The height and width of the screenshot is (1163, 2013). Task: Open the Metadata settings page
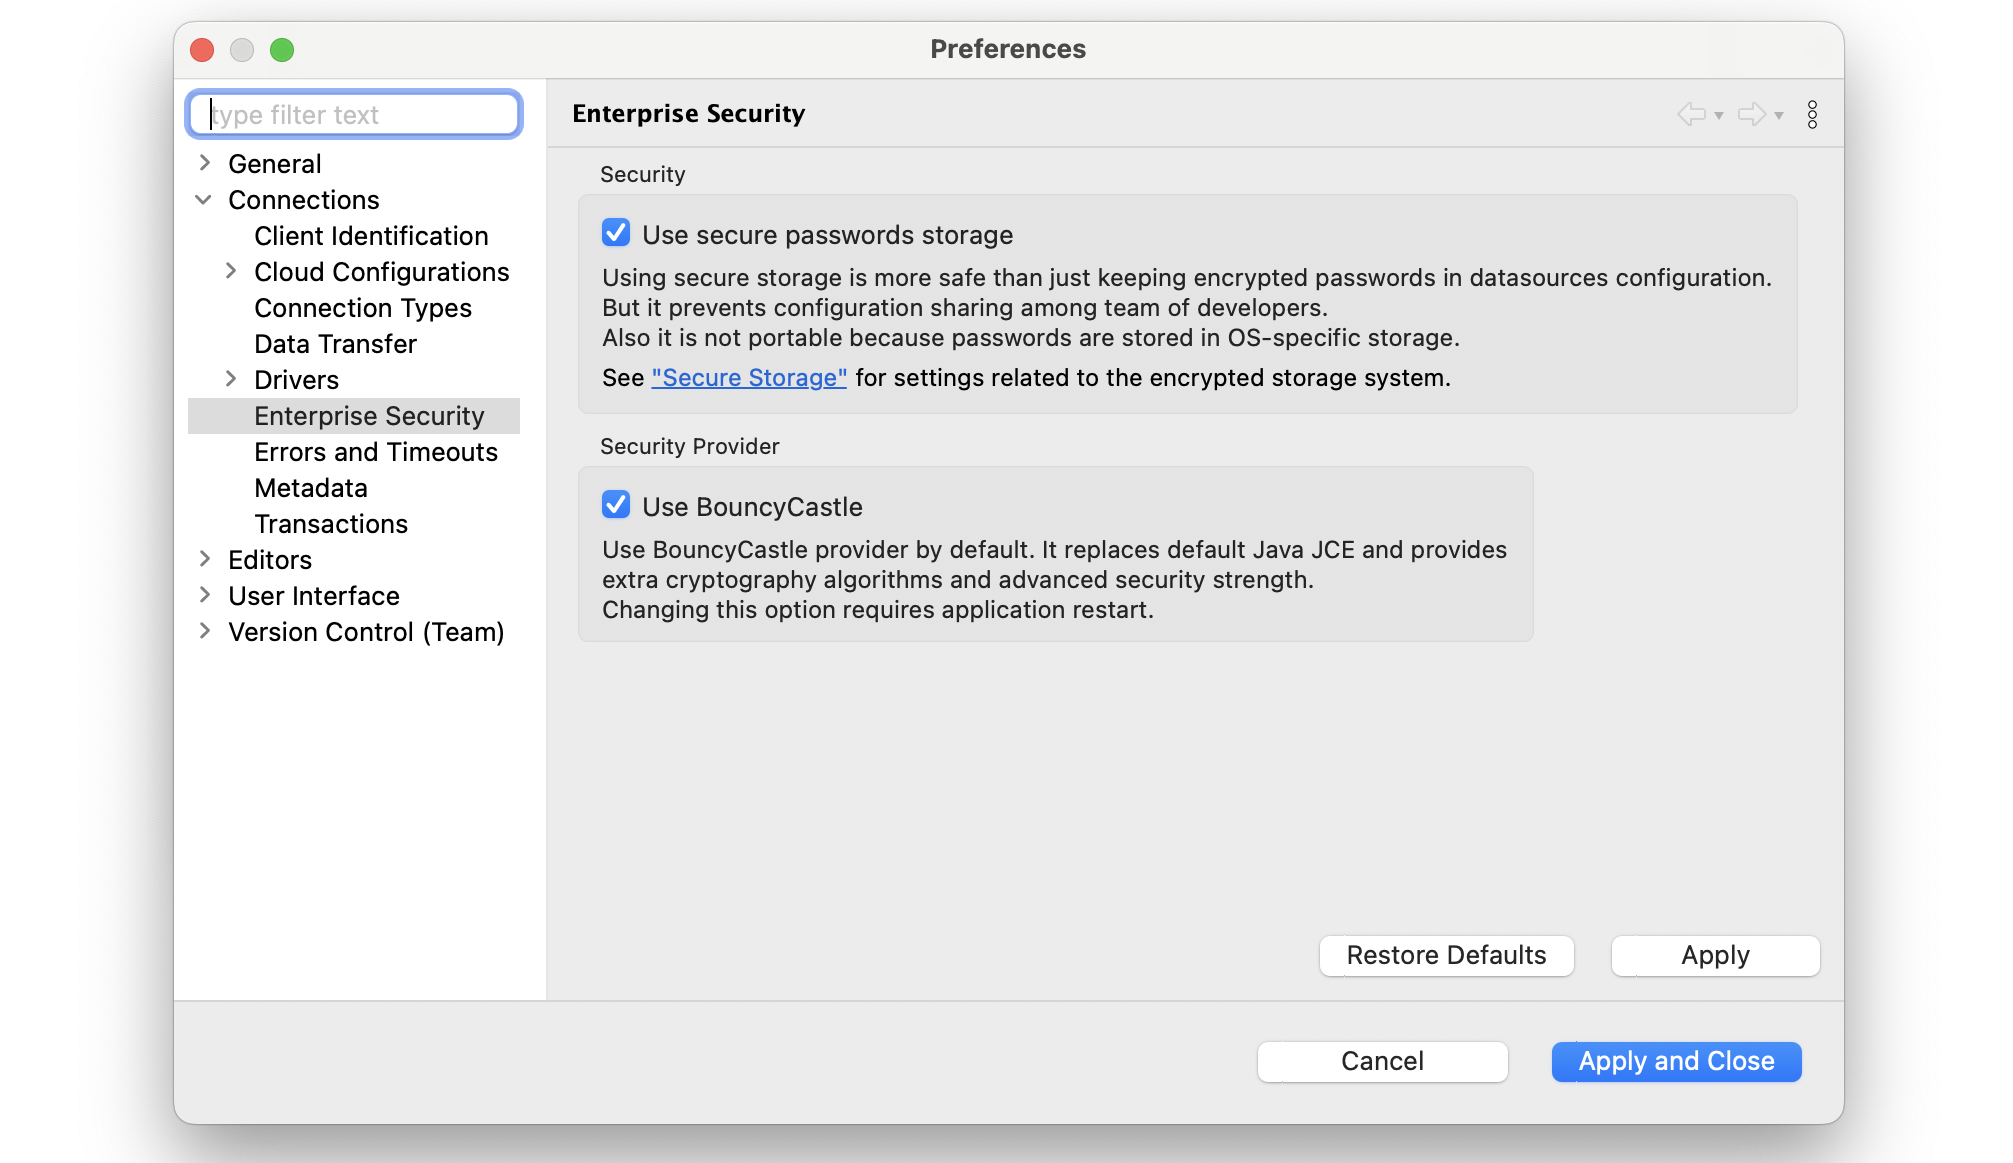(x=310, y=488)
